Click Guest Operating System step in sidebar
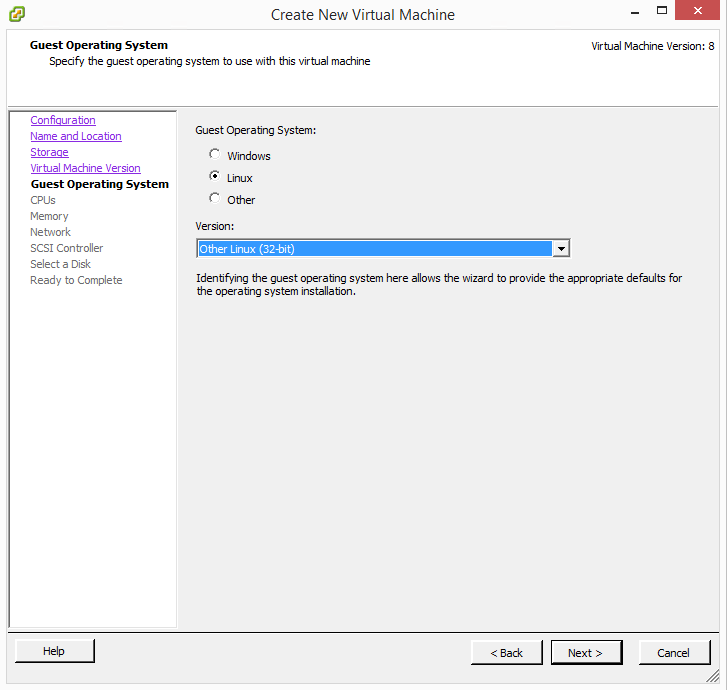 point(100,184)
